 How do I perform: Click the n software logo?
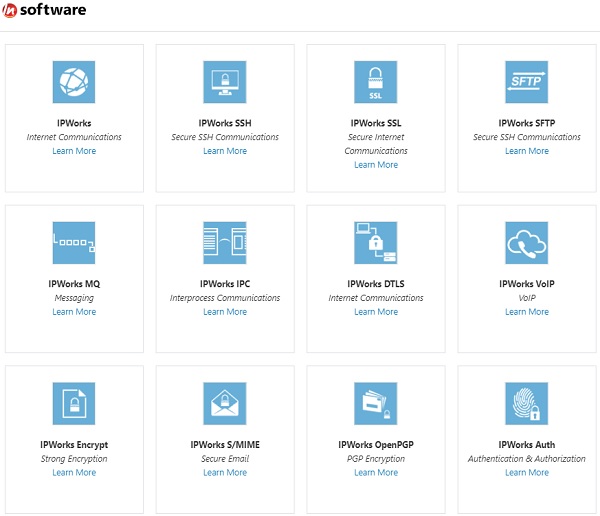coord(44,10)
